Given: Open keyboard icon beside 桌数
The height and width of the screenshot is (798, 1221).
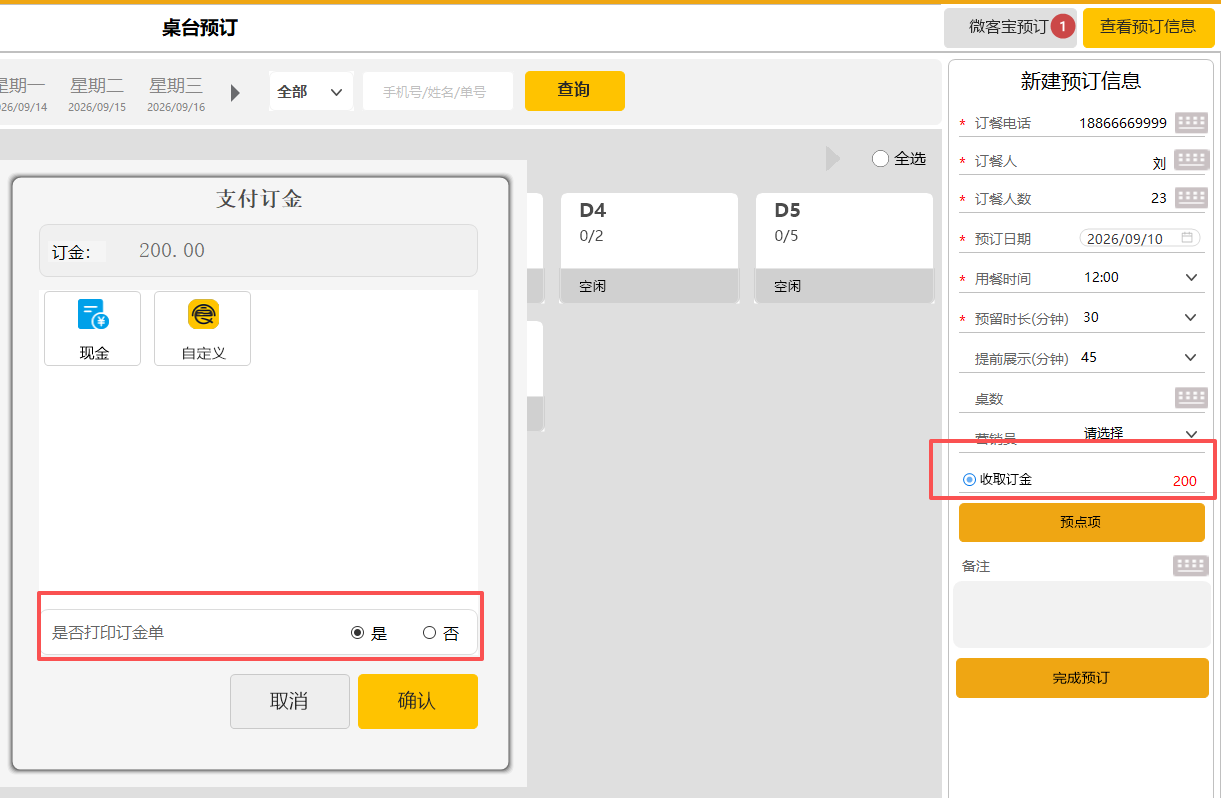Looking at the screenshot, I should (x=1191, y=398).
